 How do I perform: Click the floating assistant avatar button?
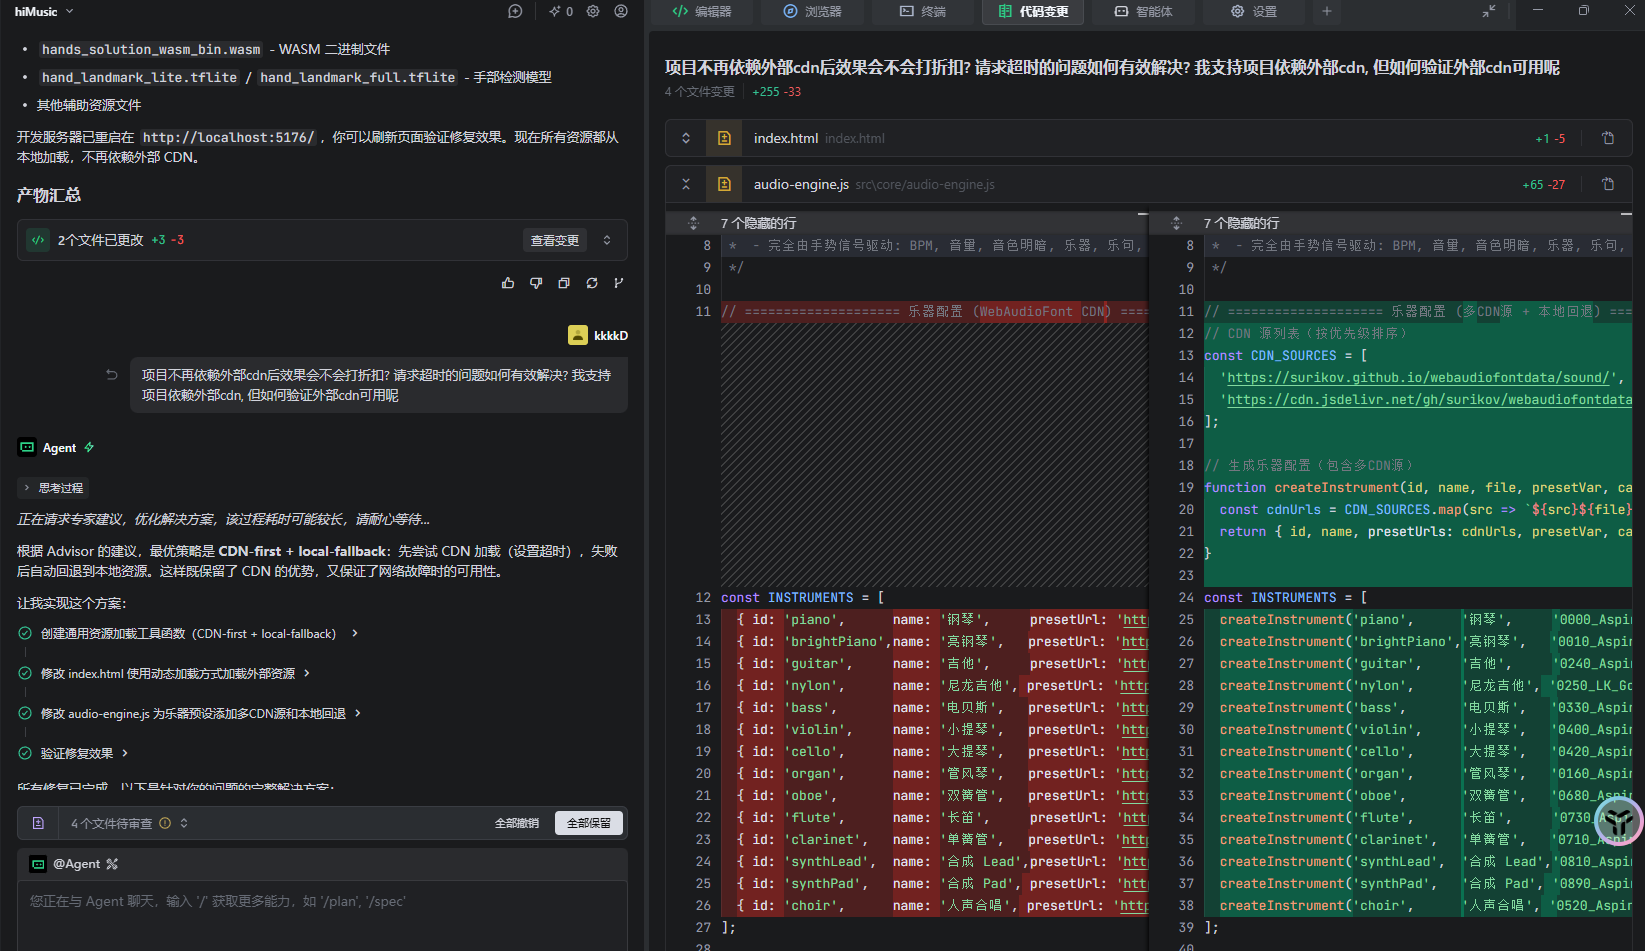[1619, 820]
